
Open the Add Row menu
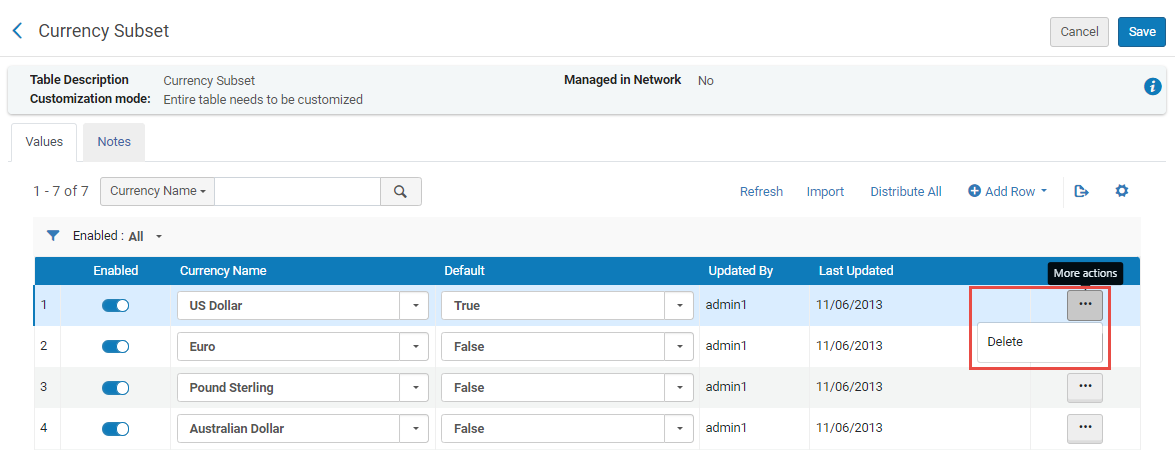pyautogui.click(x=1008, y=192)
